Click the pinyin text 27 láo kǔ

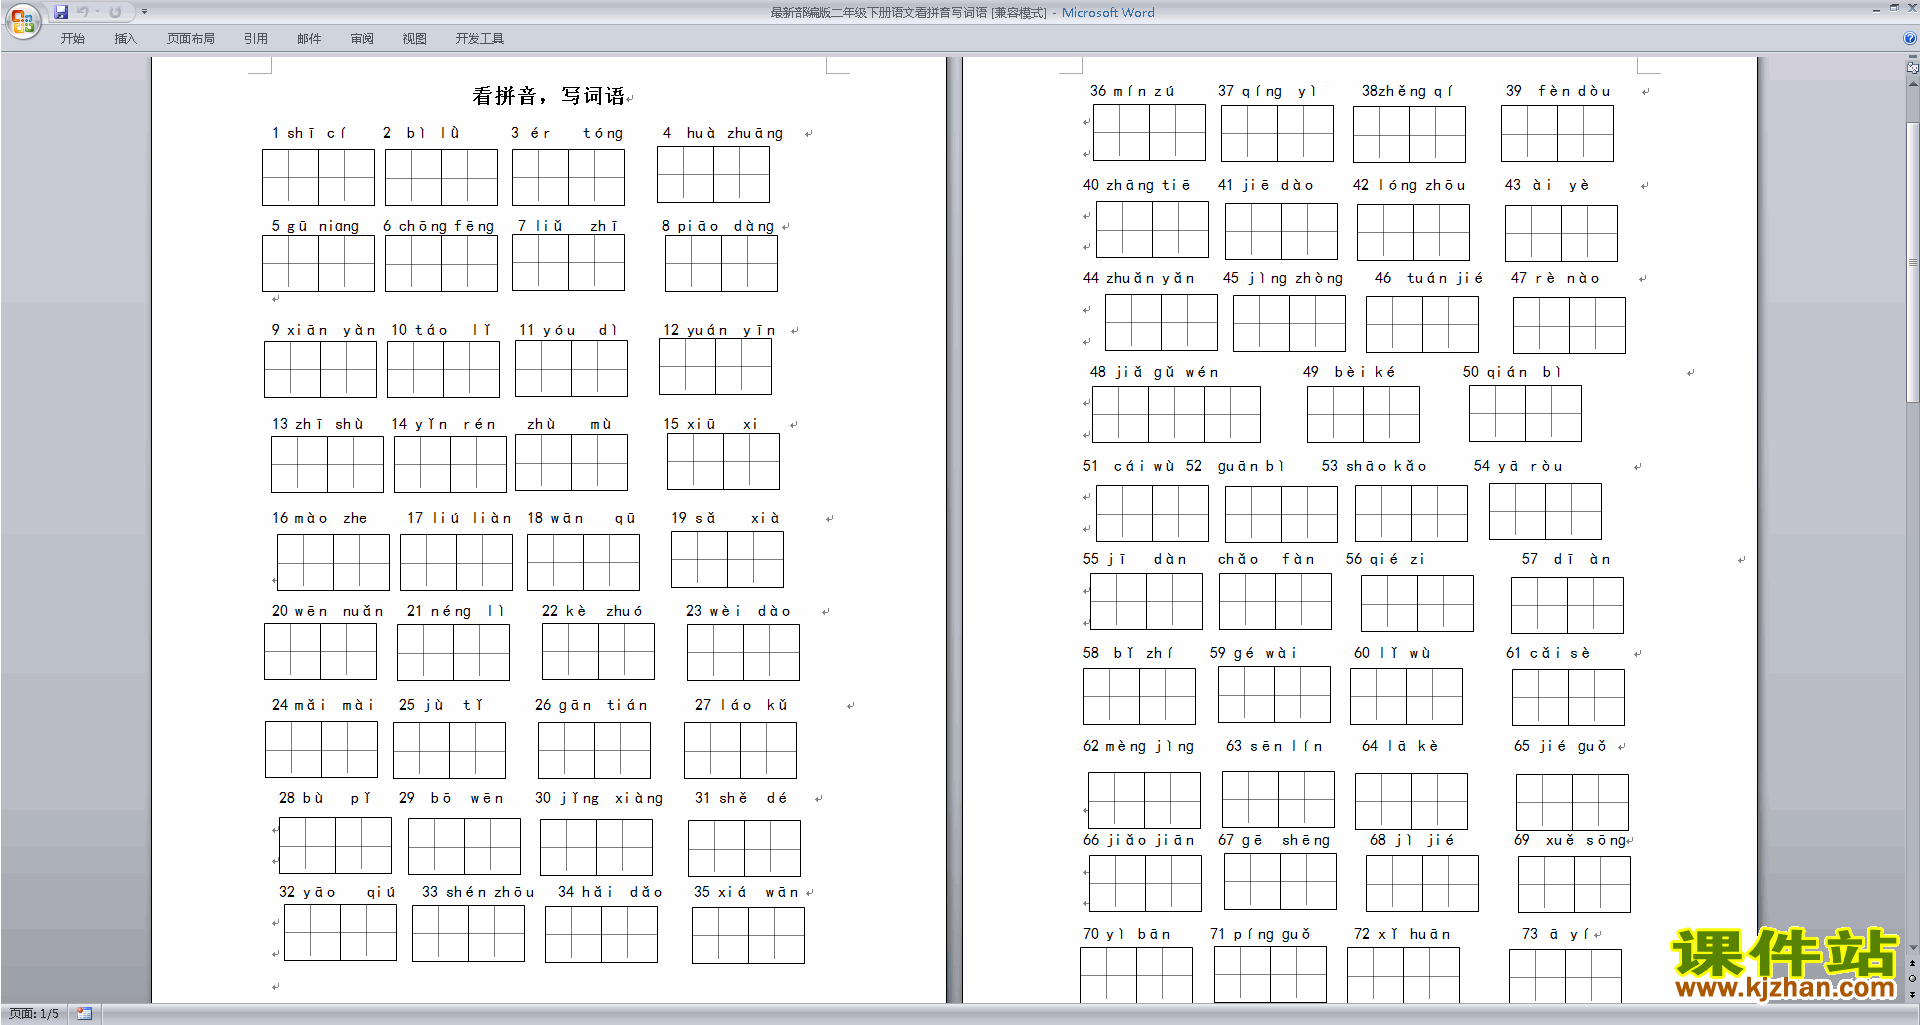[x=741, y=705]
